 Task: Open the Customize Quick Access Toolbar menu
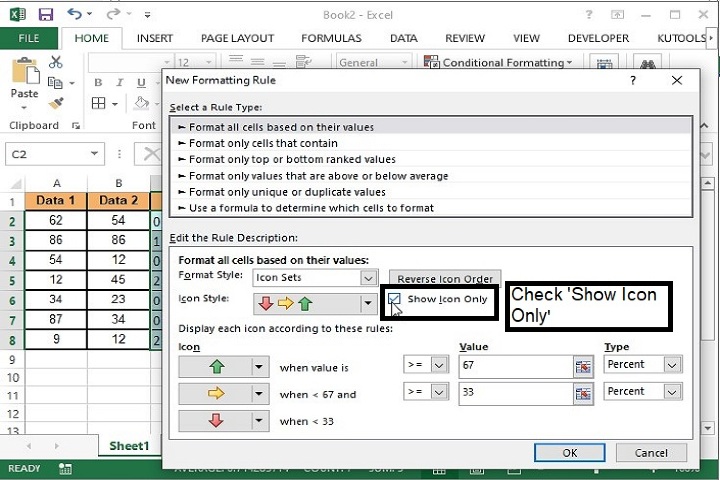[x=147, y=15]
